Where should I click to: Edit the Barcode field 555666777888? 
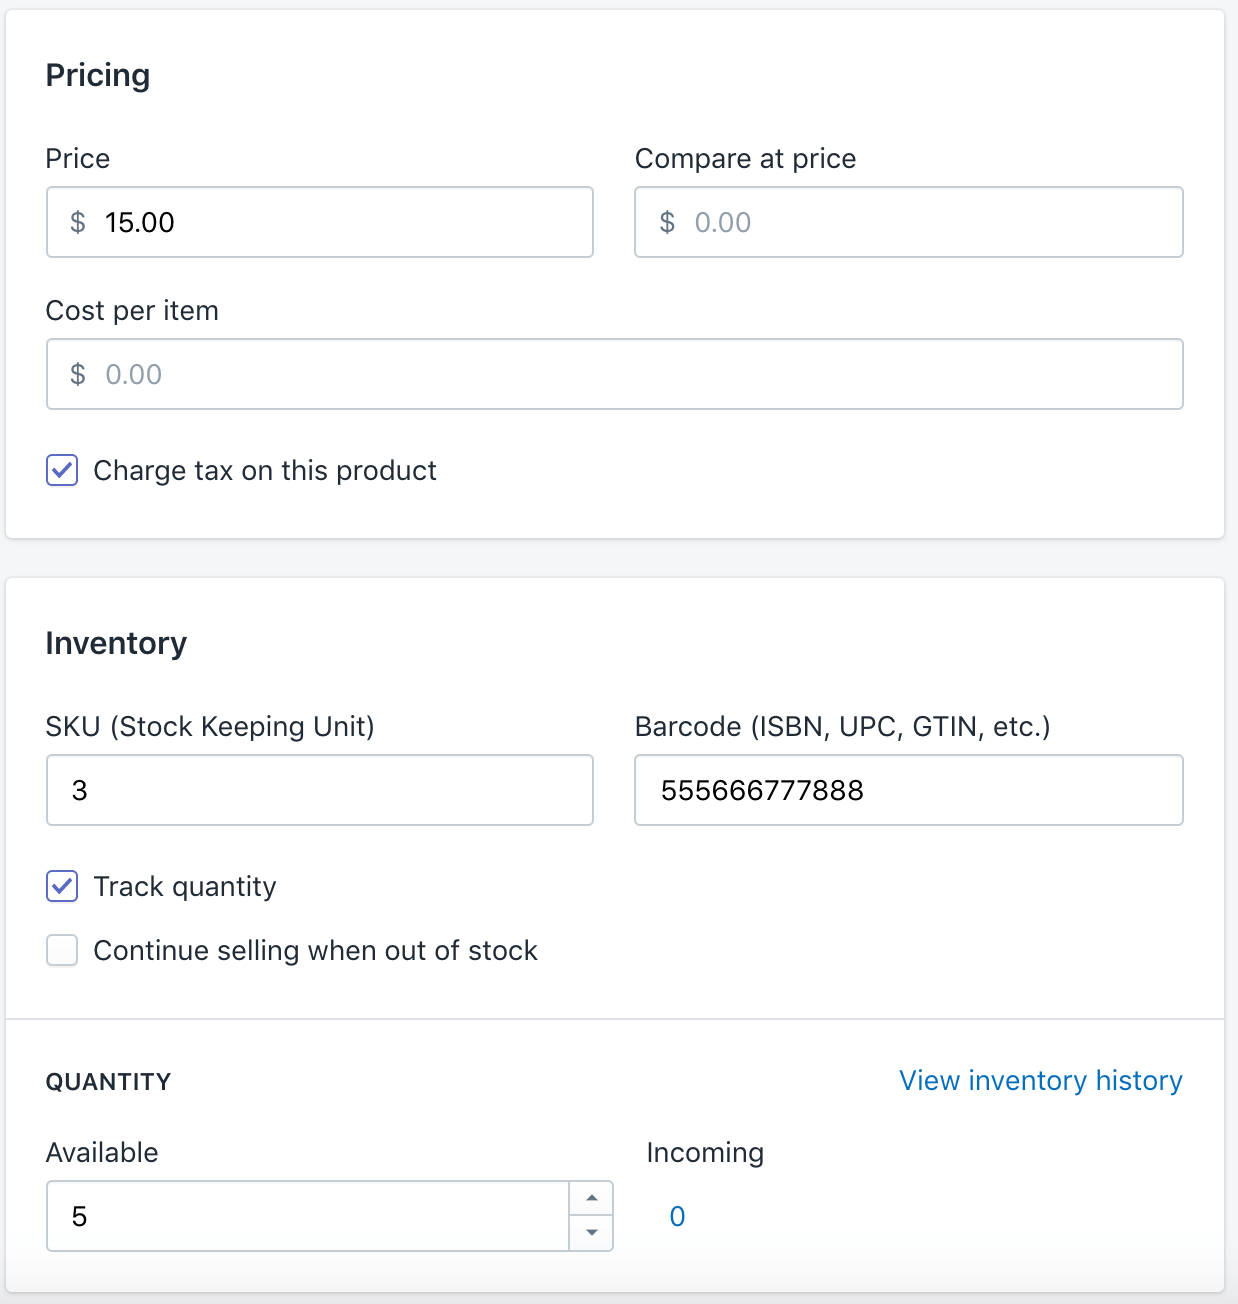pos(909,790)
